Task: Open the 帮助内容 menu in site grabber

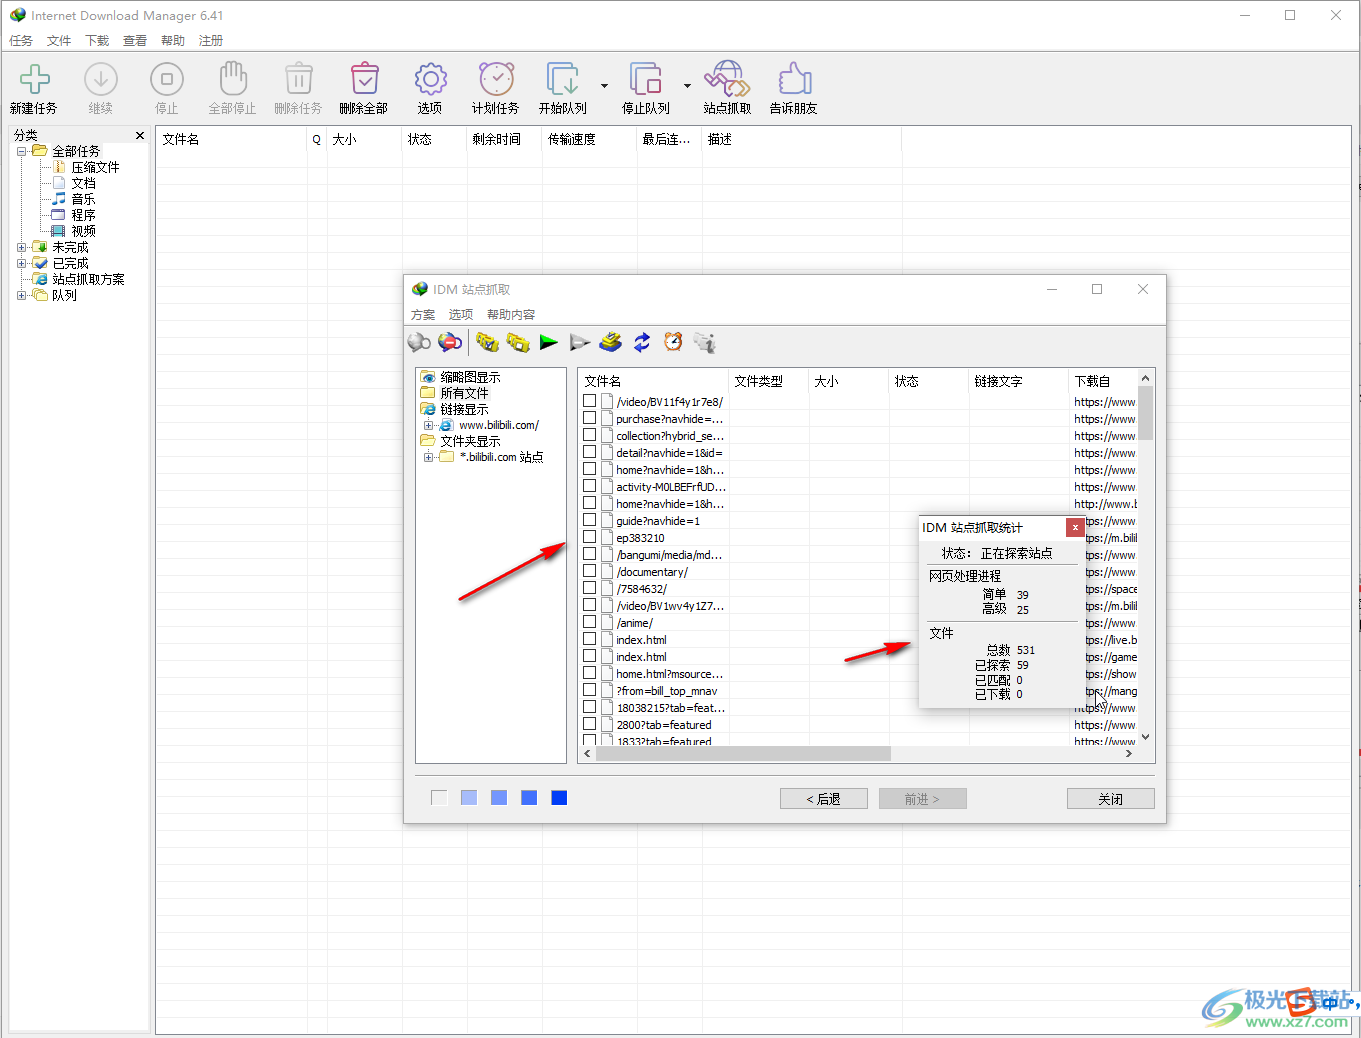Action: coord(511,314)
